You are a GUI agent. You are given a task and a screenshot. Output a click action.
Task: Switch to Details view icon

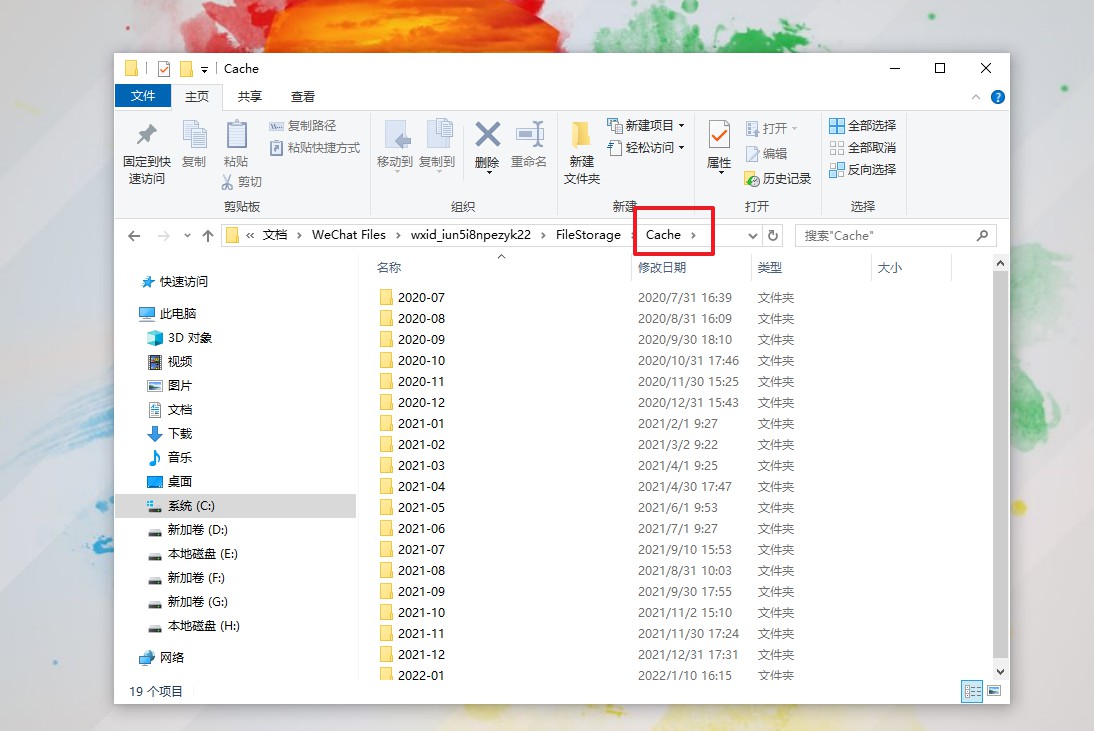coord(972,691)
